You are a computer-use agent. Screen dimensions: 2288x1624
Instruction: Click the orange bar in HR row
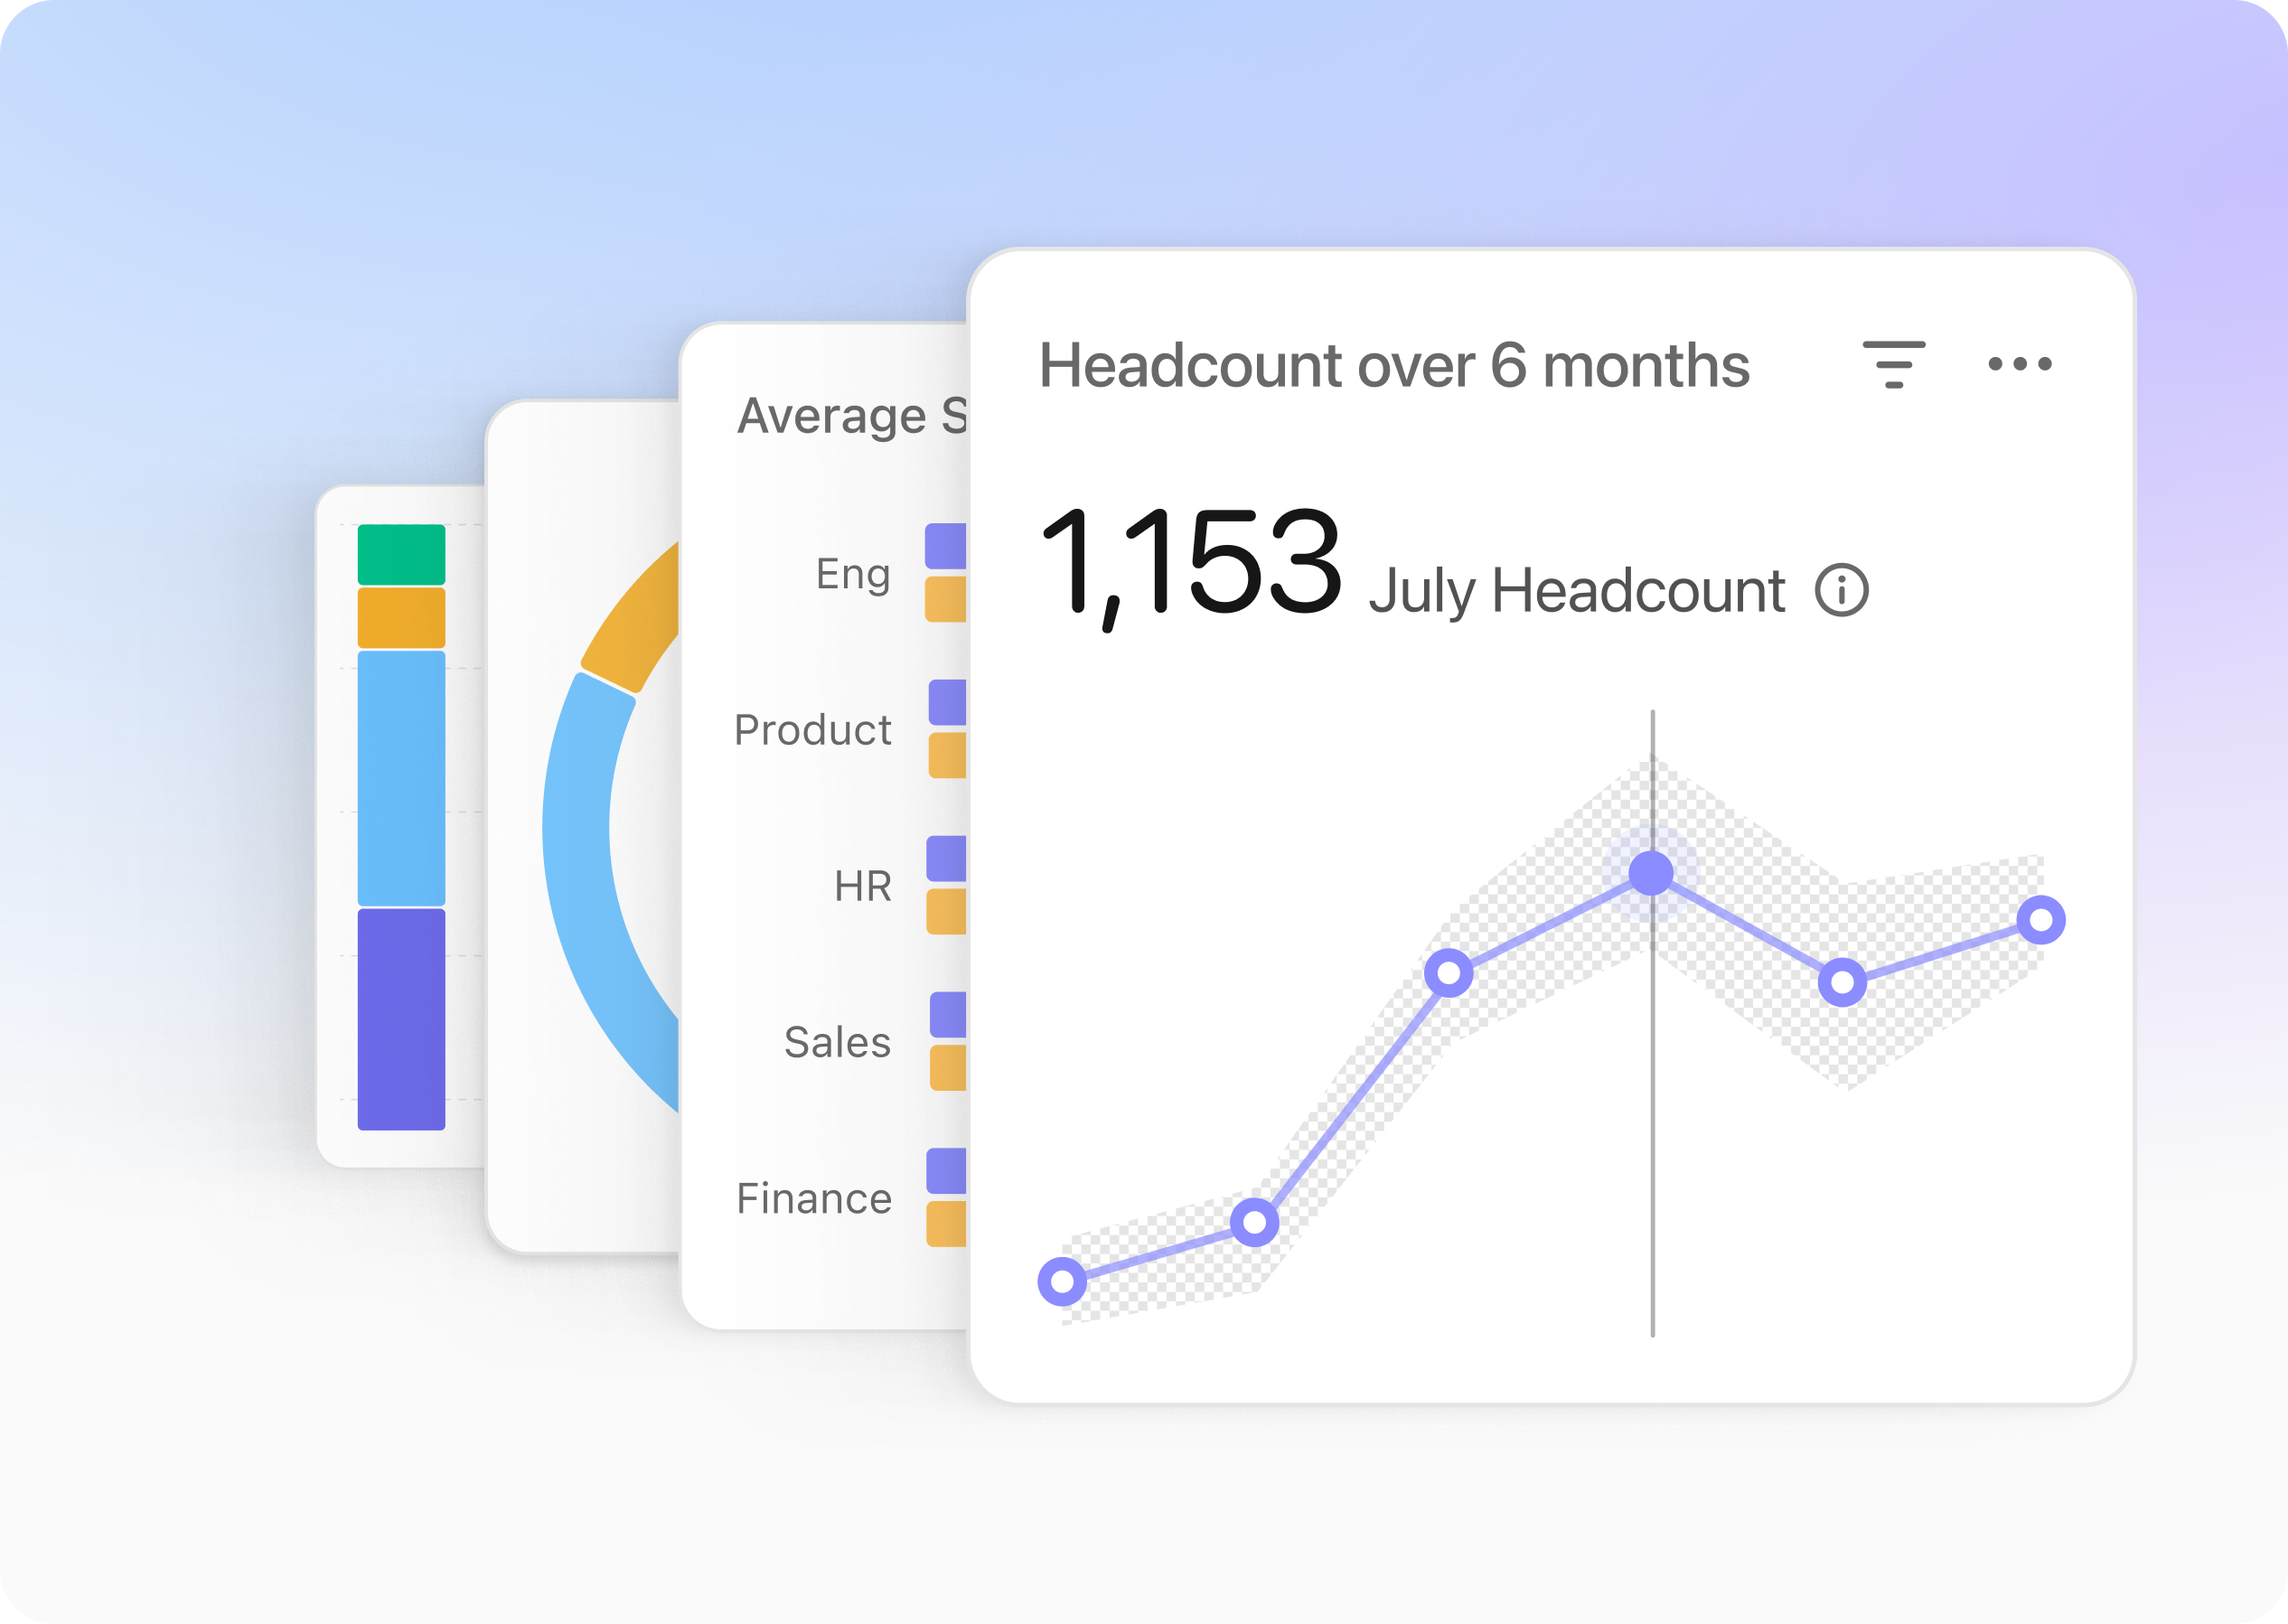[x=947, y=911]
